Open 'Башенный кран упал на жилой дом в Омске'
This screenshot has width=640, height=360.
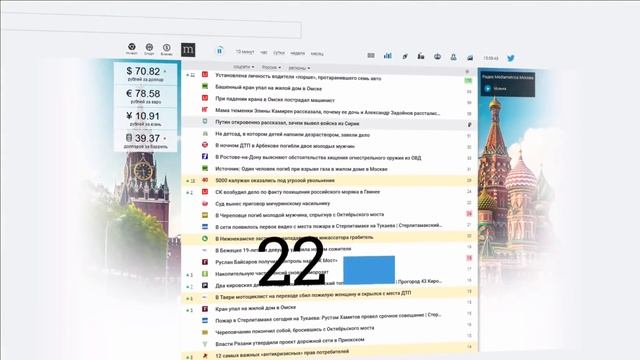(268, 88)
